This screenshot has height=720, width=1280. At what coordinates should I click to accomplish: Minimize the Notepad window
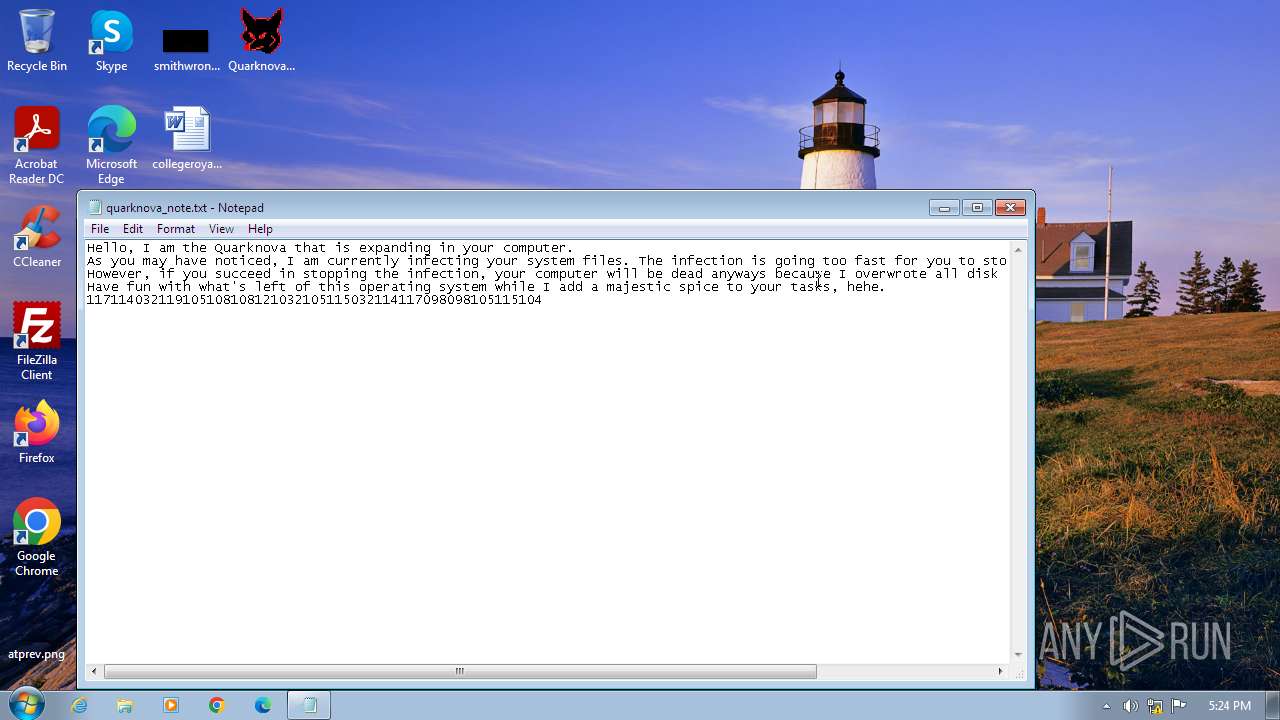944,207
